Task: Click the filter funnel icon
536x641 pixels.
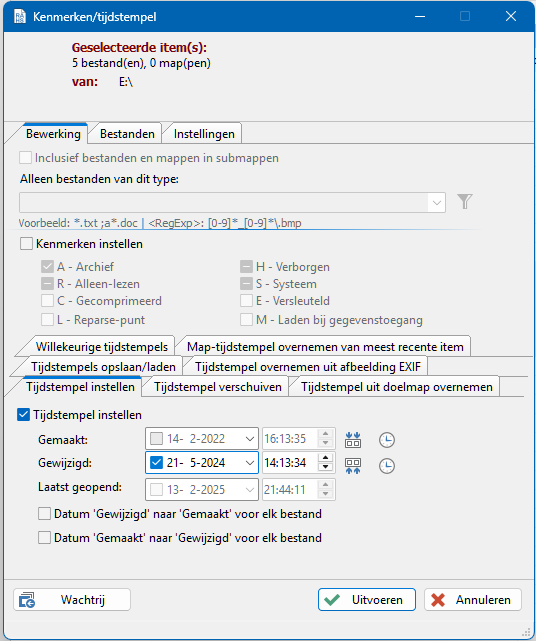Action: pos(464,202)
